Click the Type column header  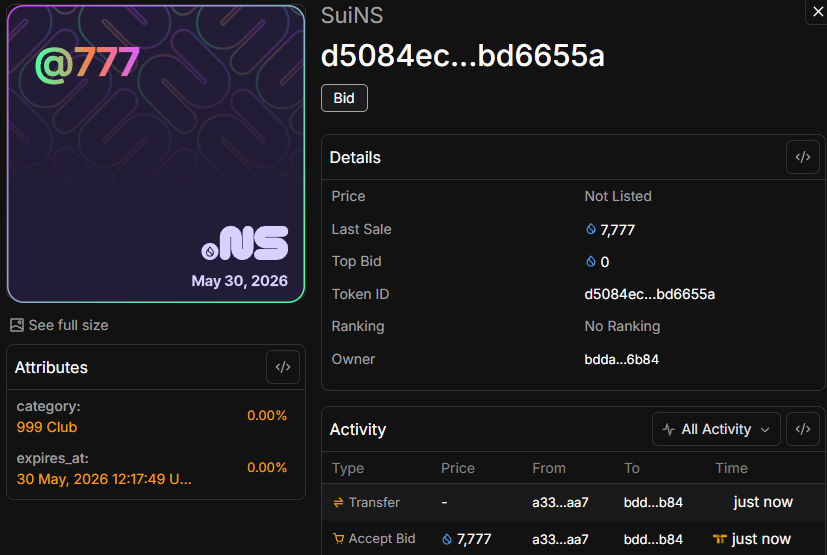348,468
